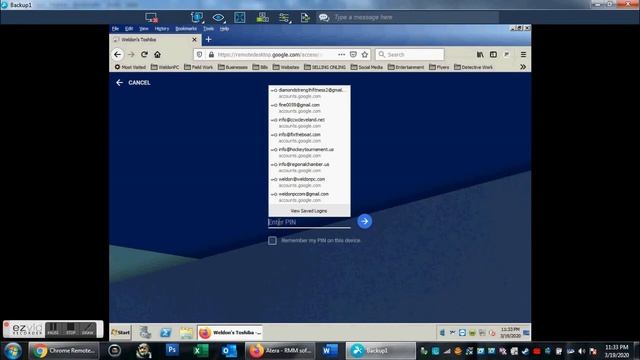Open Word from the taskbar

330,351
